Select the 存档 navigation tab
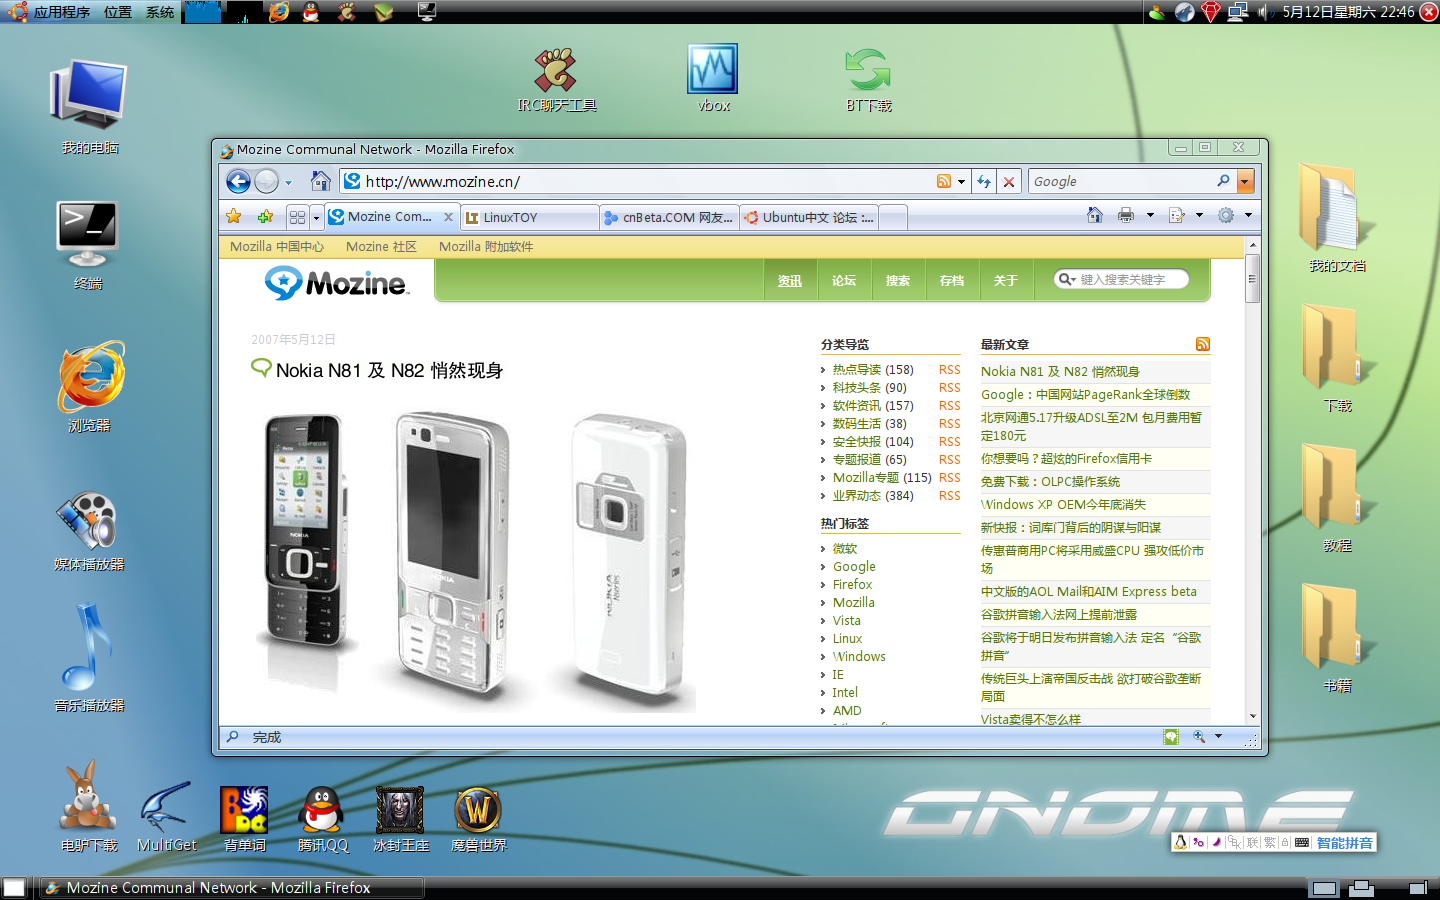The image size is (1440, 900). pyautogui.click(x=952, y=281)
